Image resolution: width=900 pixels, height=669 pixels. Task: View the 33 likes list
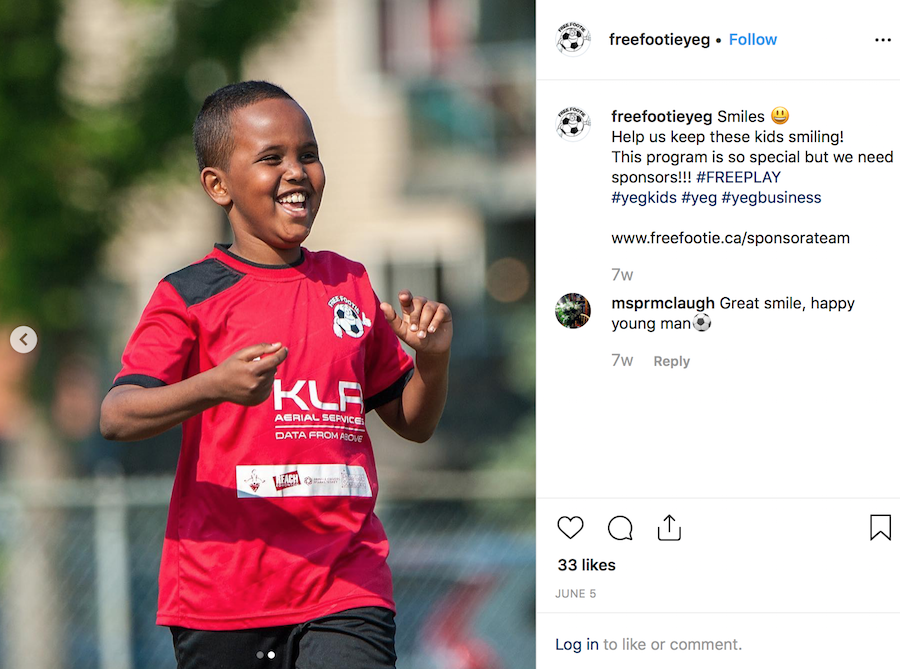pyautogui.click(x=587, y=565)
